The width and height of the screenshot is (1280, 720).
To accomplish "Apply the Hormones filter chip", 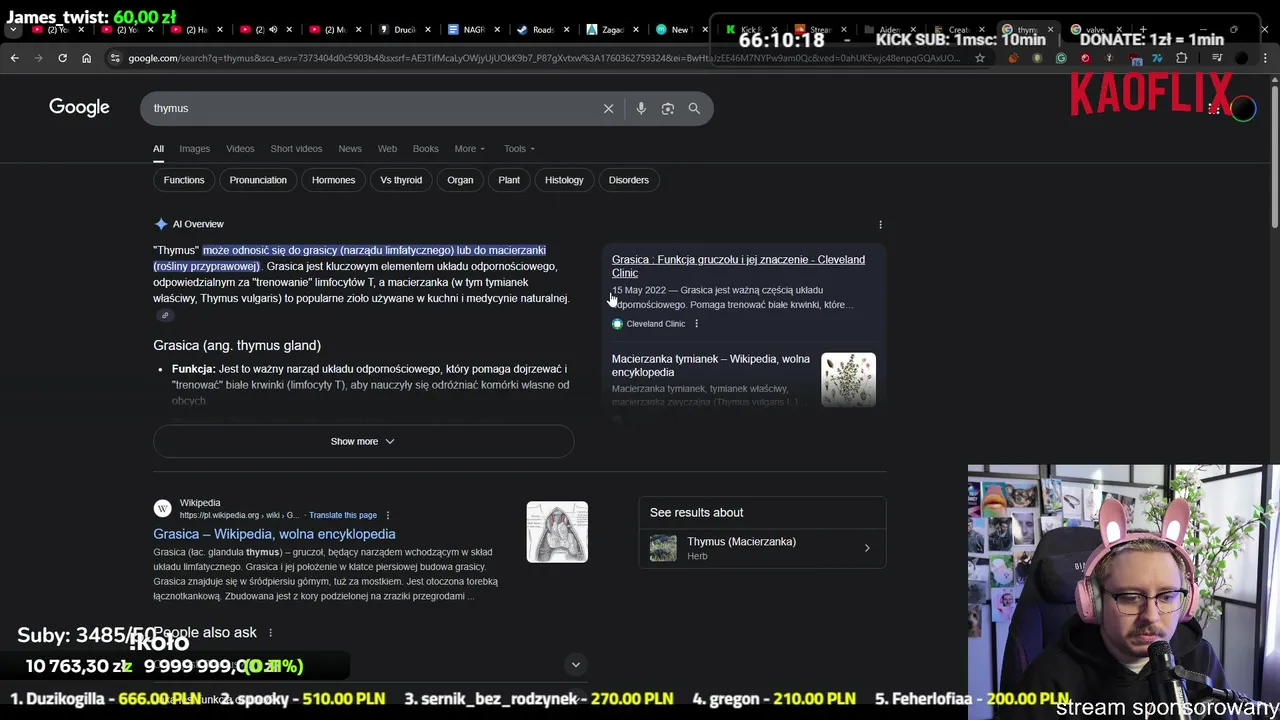I will 333,180.
